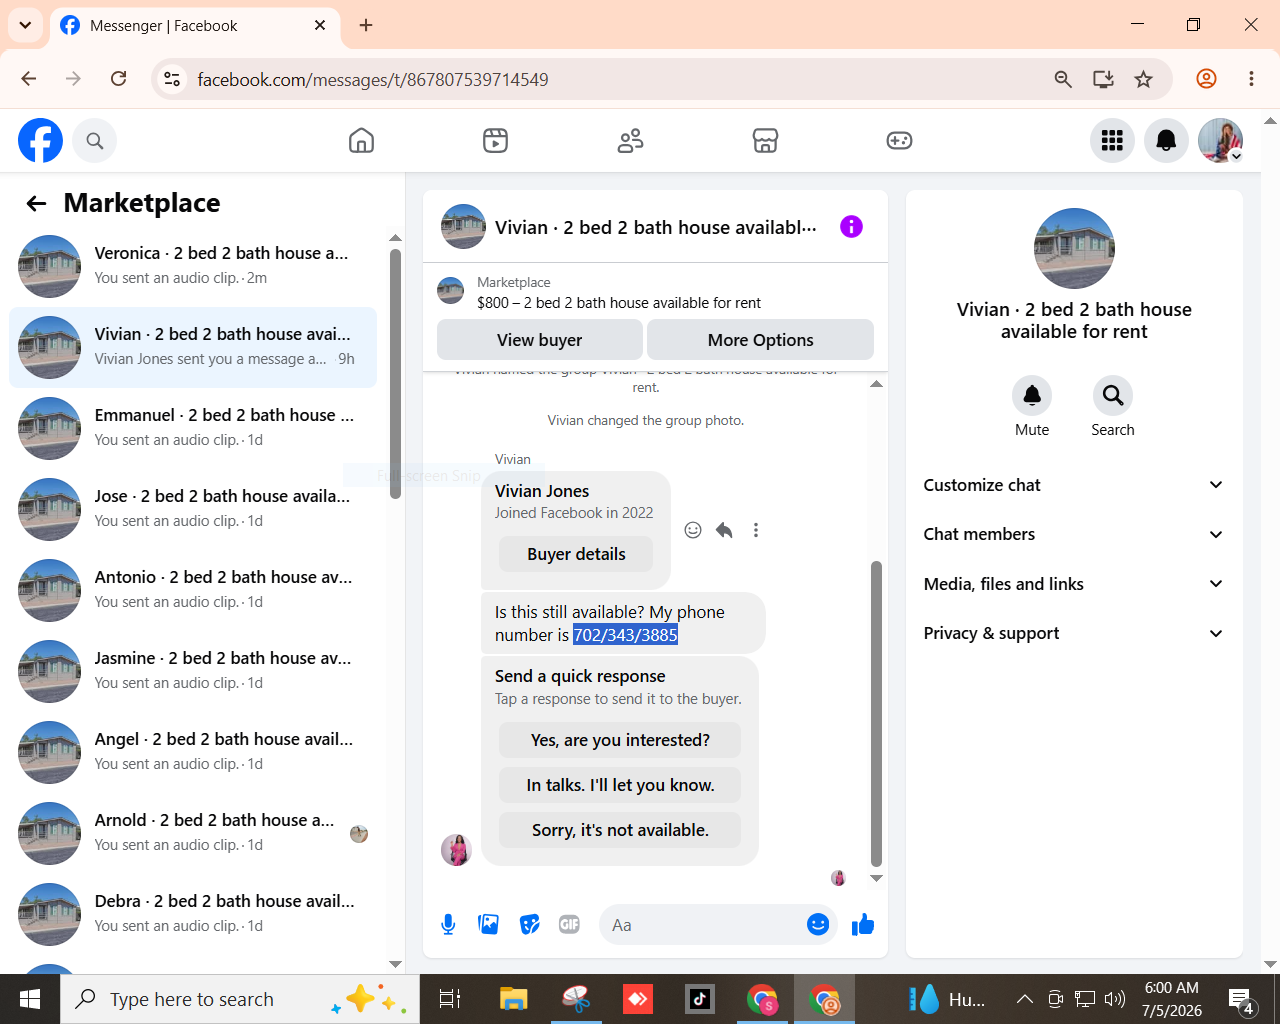Open Arnold conversation in list
This screenshot has width=1280, height=1024.
(x=193, y=833)
